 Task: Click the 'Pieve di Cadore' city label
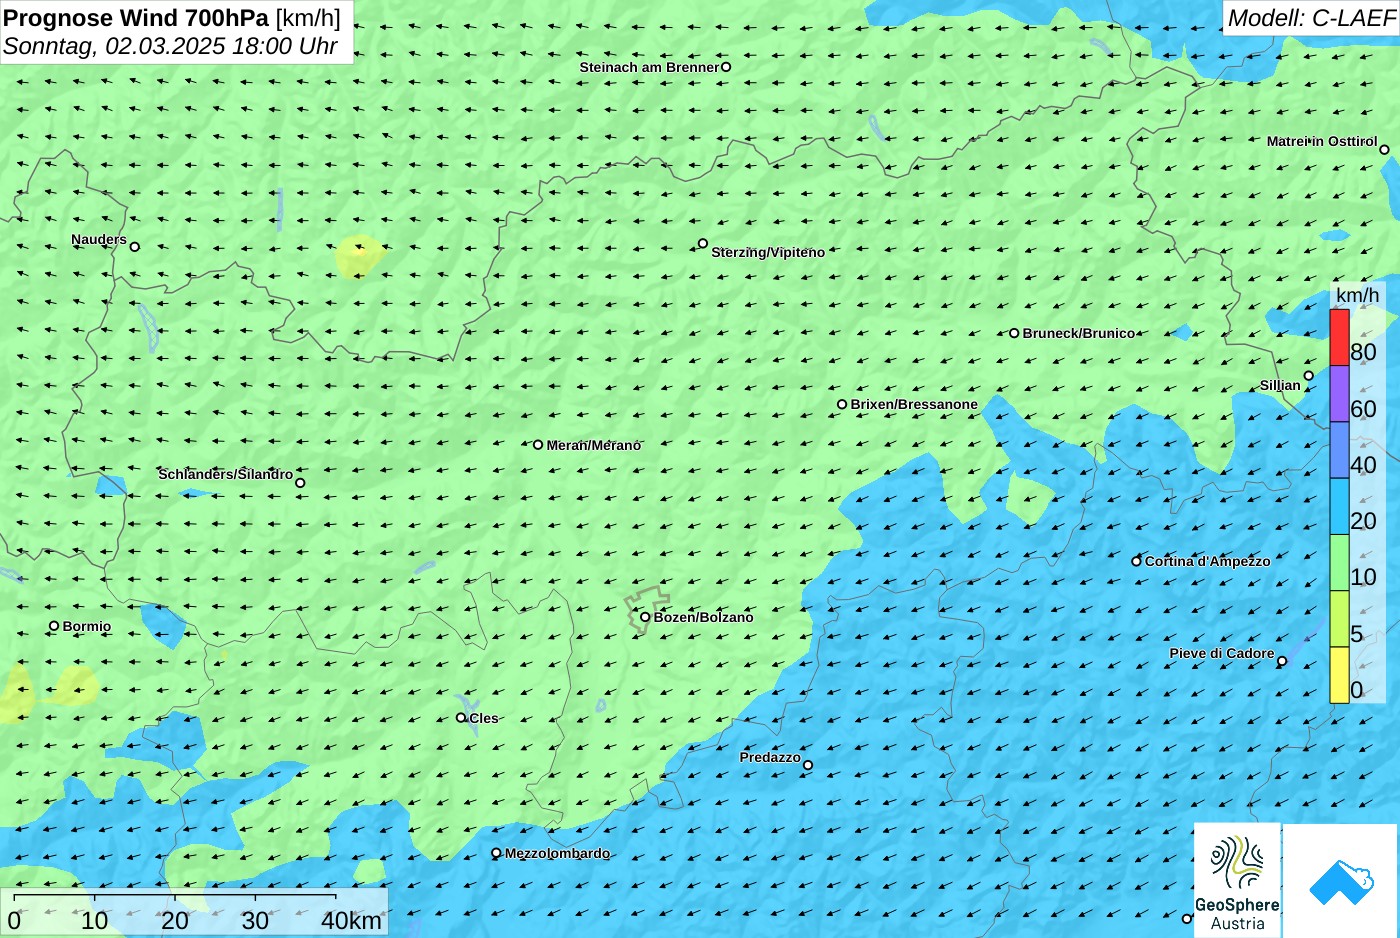click(x=1222, y=653)
